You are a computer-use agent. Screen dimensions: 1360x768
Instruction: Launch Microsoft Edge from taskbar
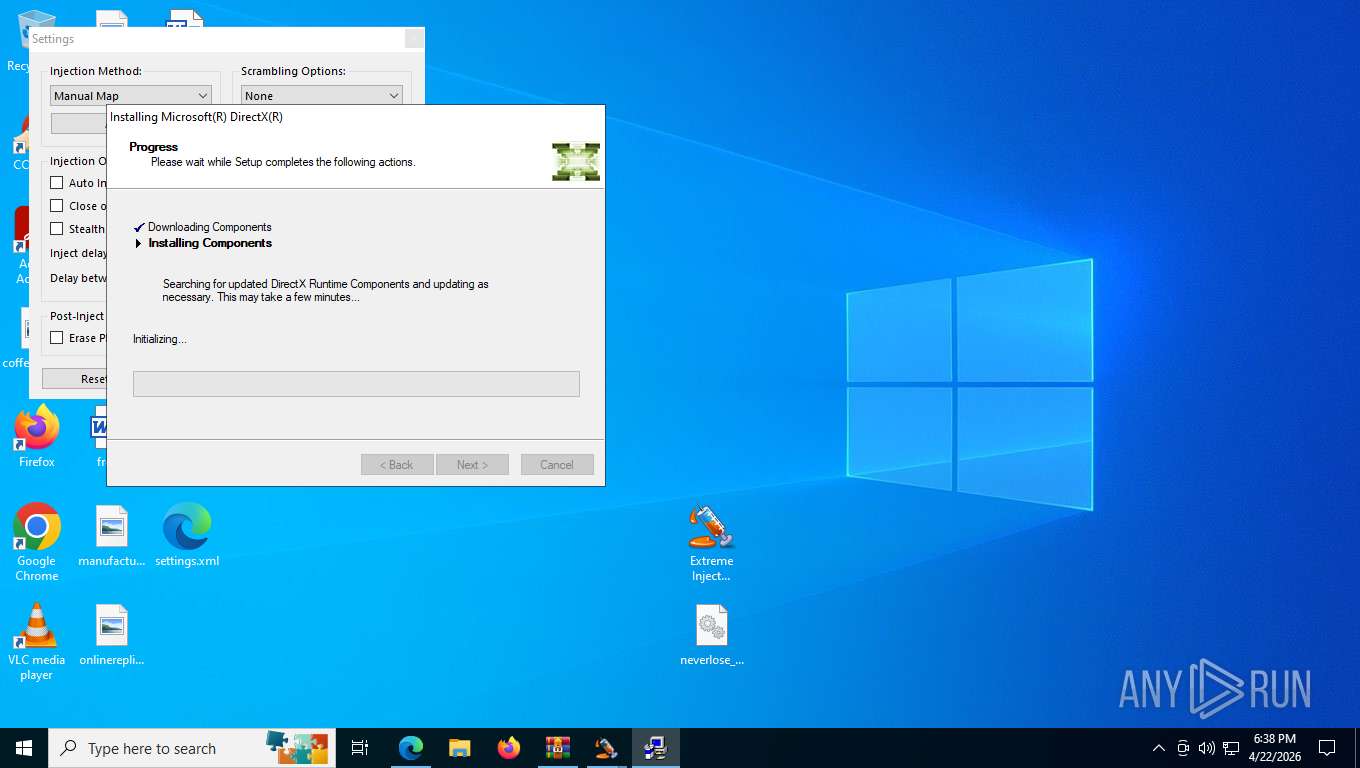point(411,748)
